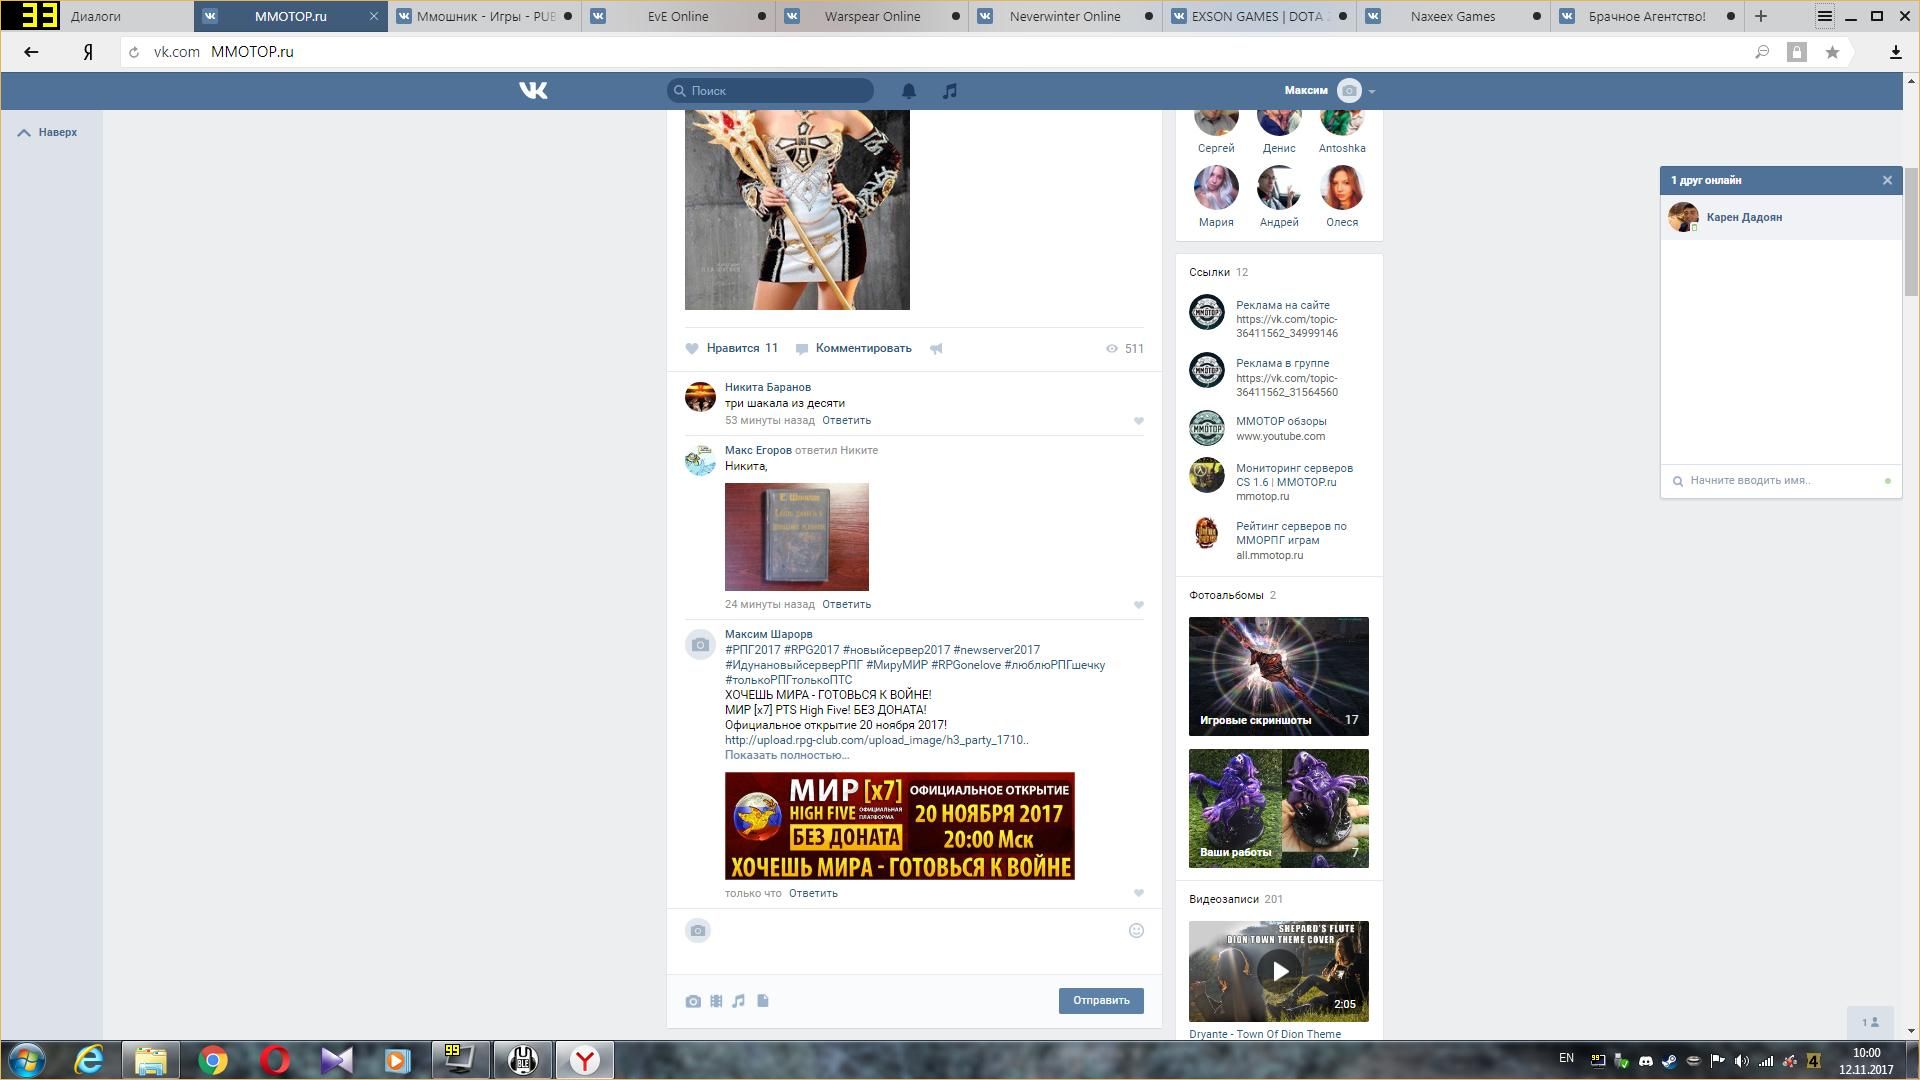
Task: Share post with megaphone icon
Action: [x=936, y=349]
